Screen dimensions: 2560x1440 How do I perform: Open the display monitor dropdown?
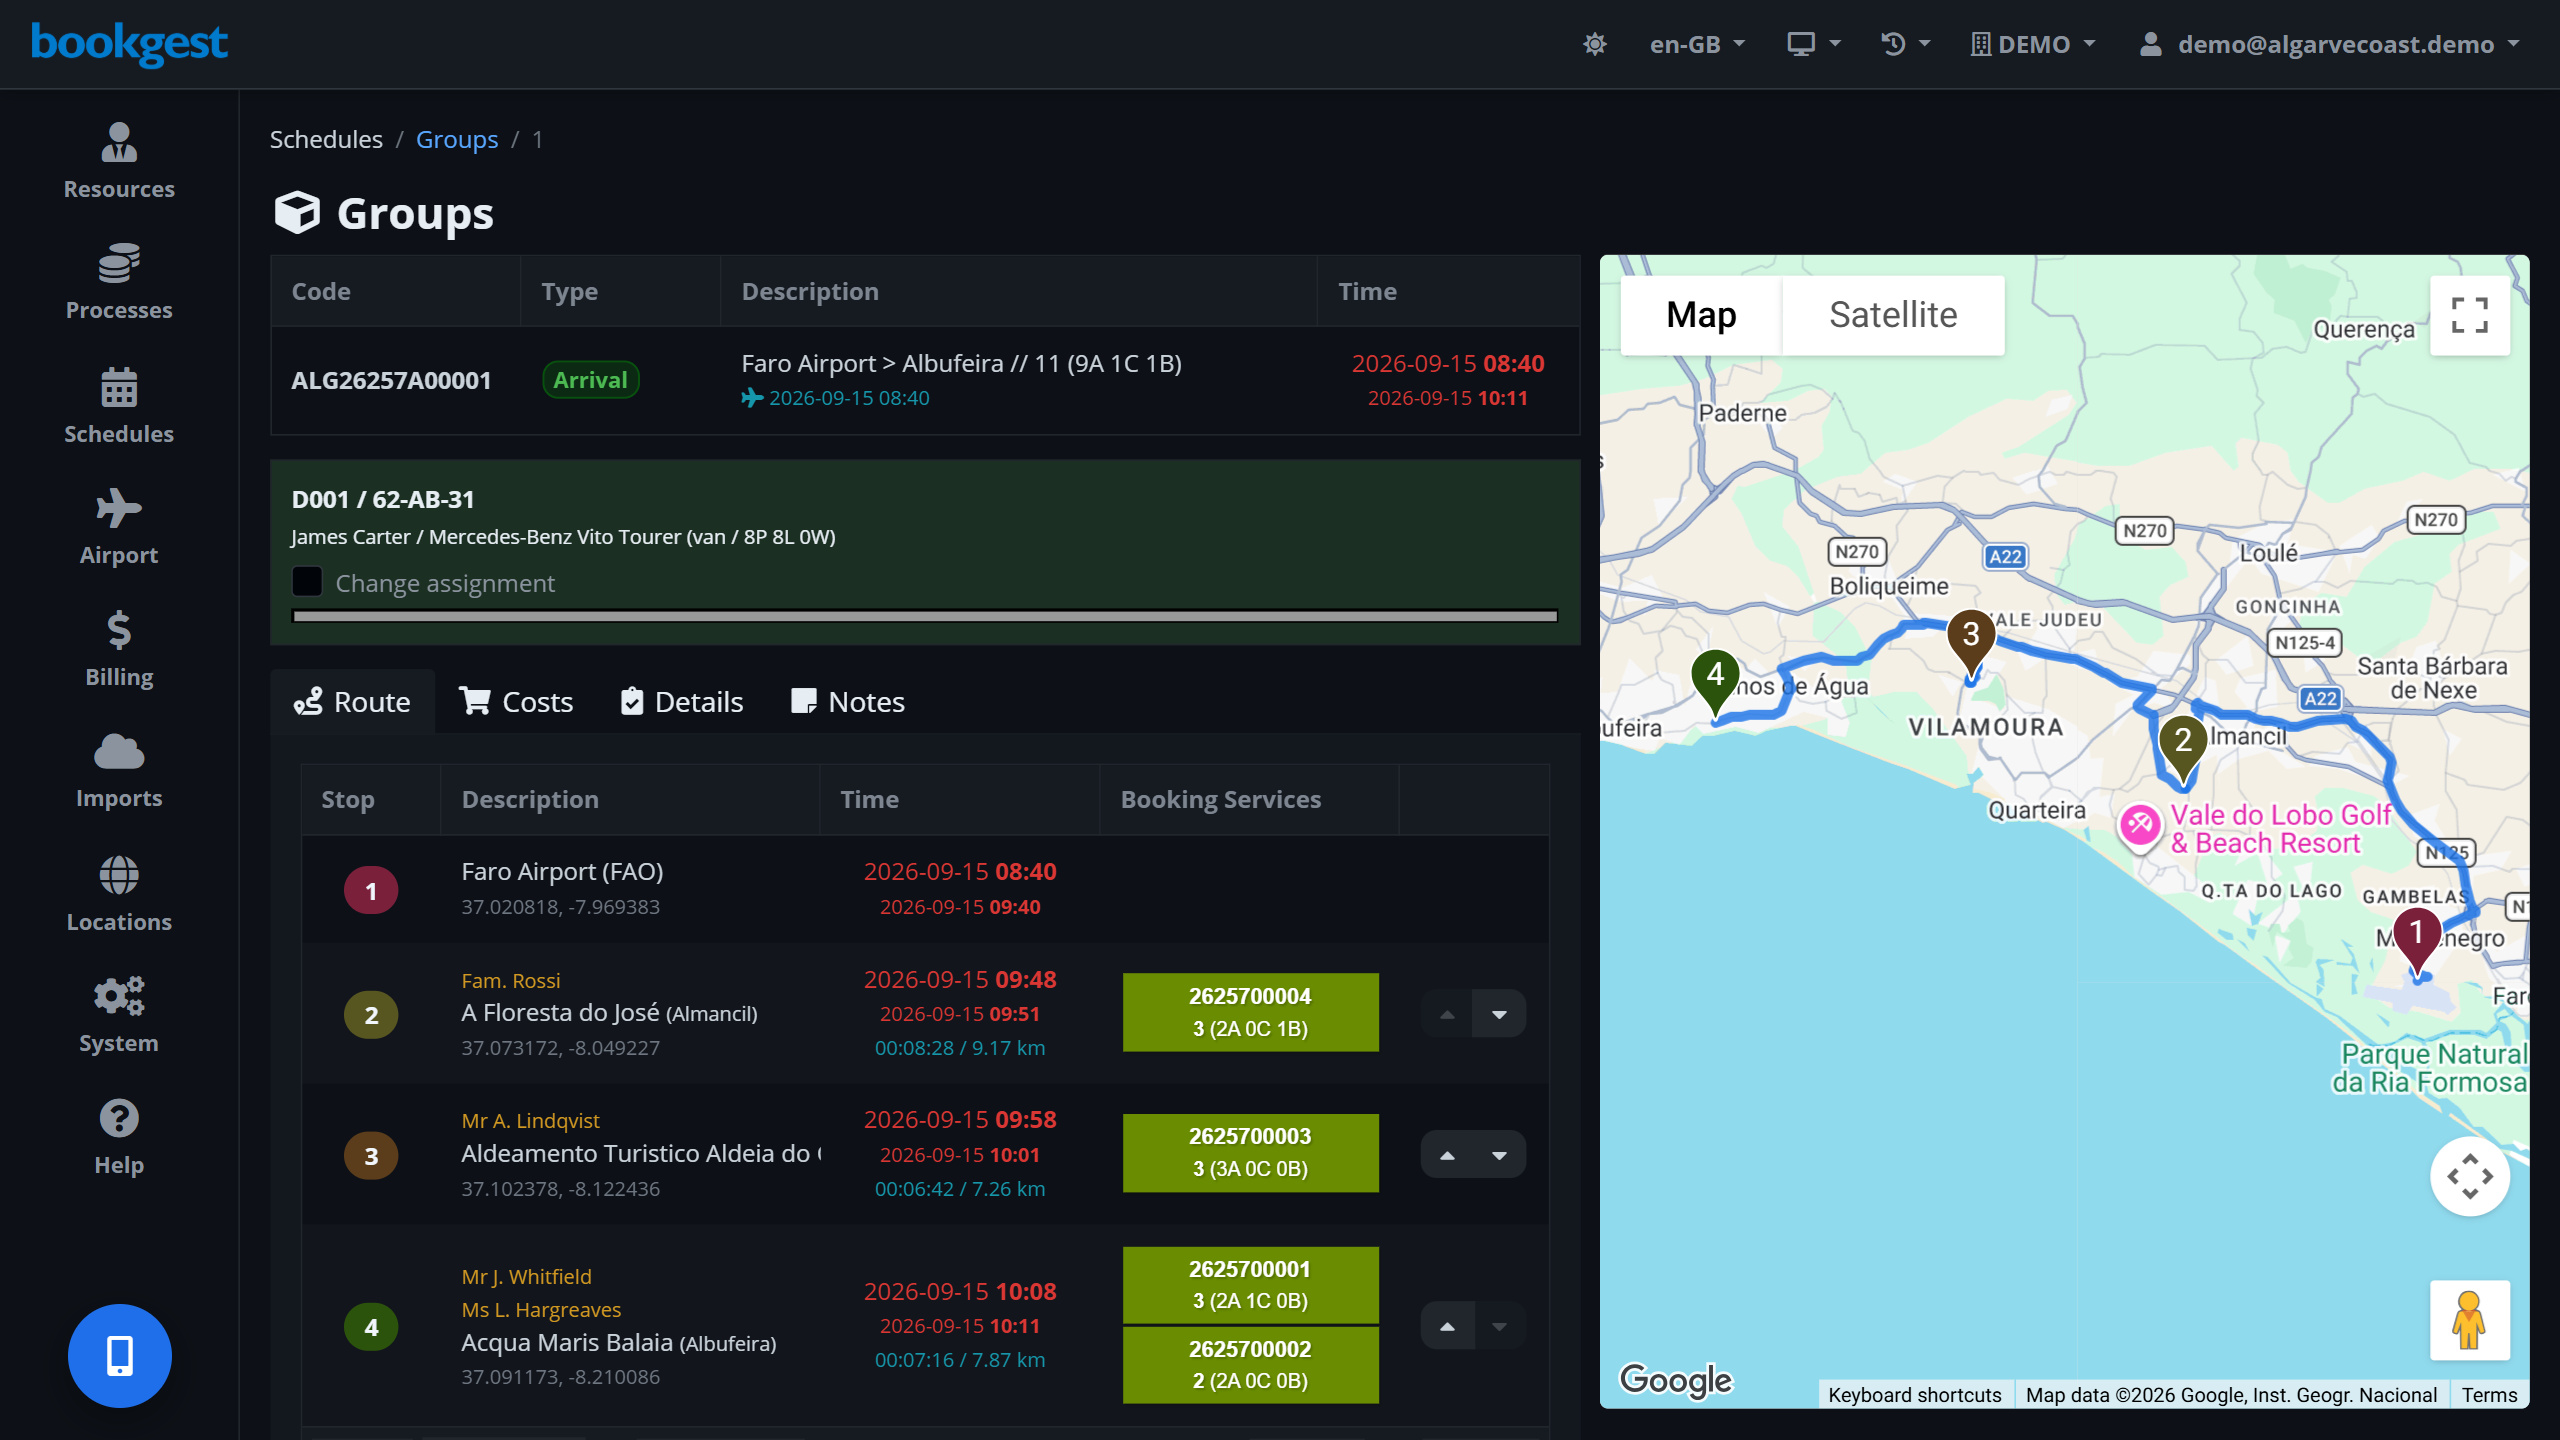1813,44
